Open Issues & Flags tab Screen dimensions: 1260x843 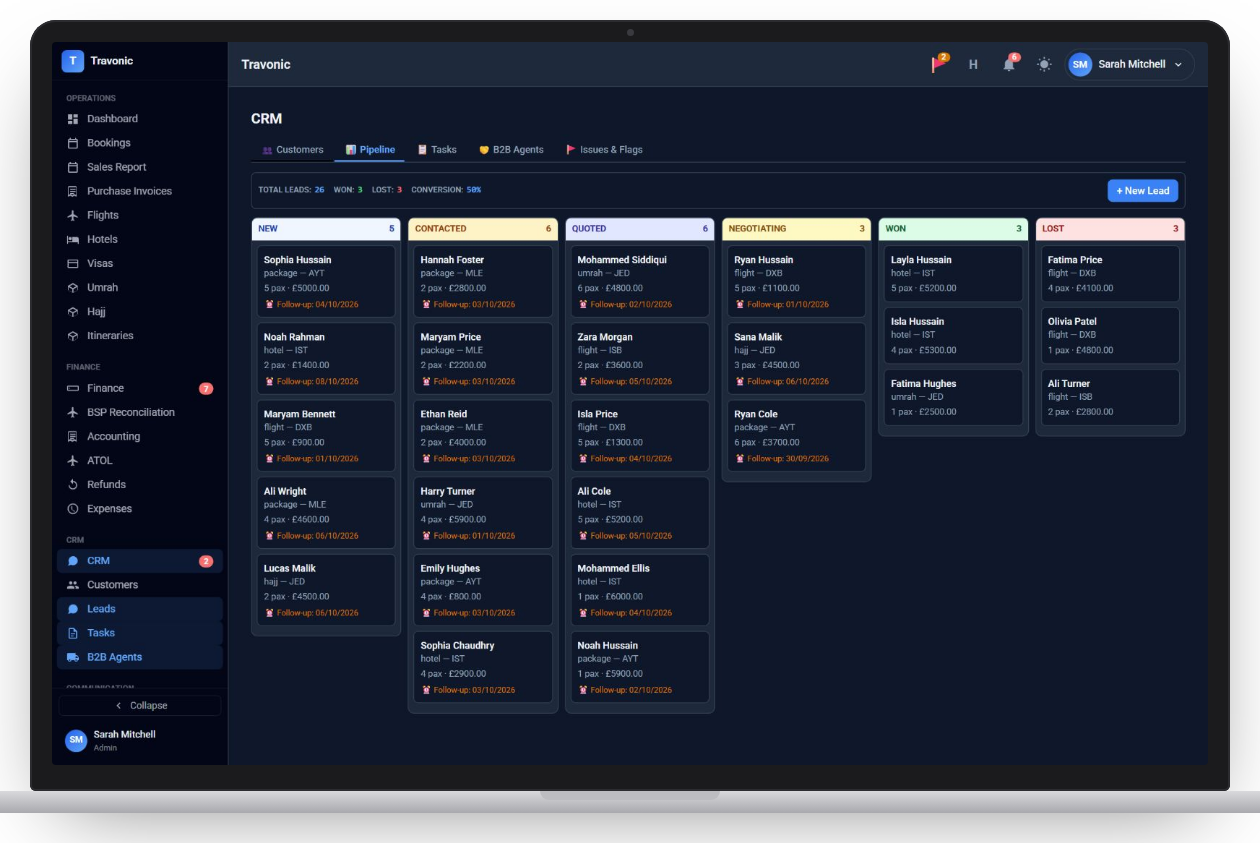(605, 150)
